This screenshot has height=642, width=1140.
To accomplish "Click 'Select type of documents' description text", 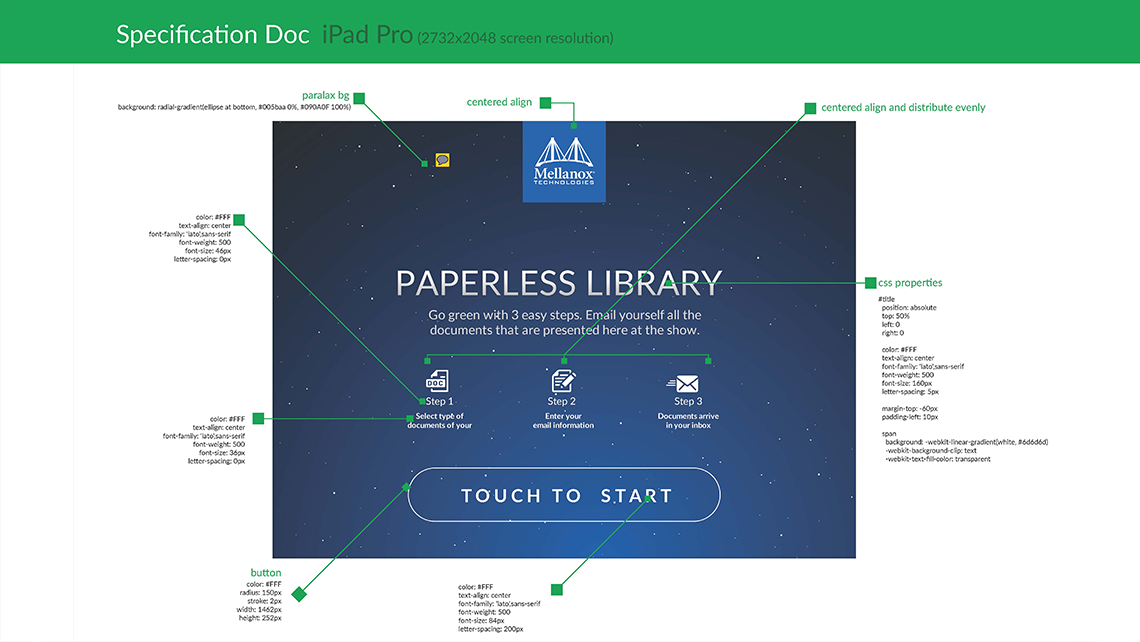I will [x=439, y=421].
